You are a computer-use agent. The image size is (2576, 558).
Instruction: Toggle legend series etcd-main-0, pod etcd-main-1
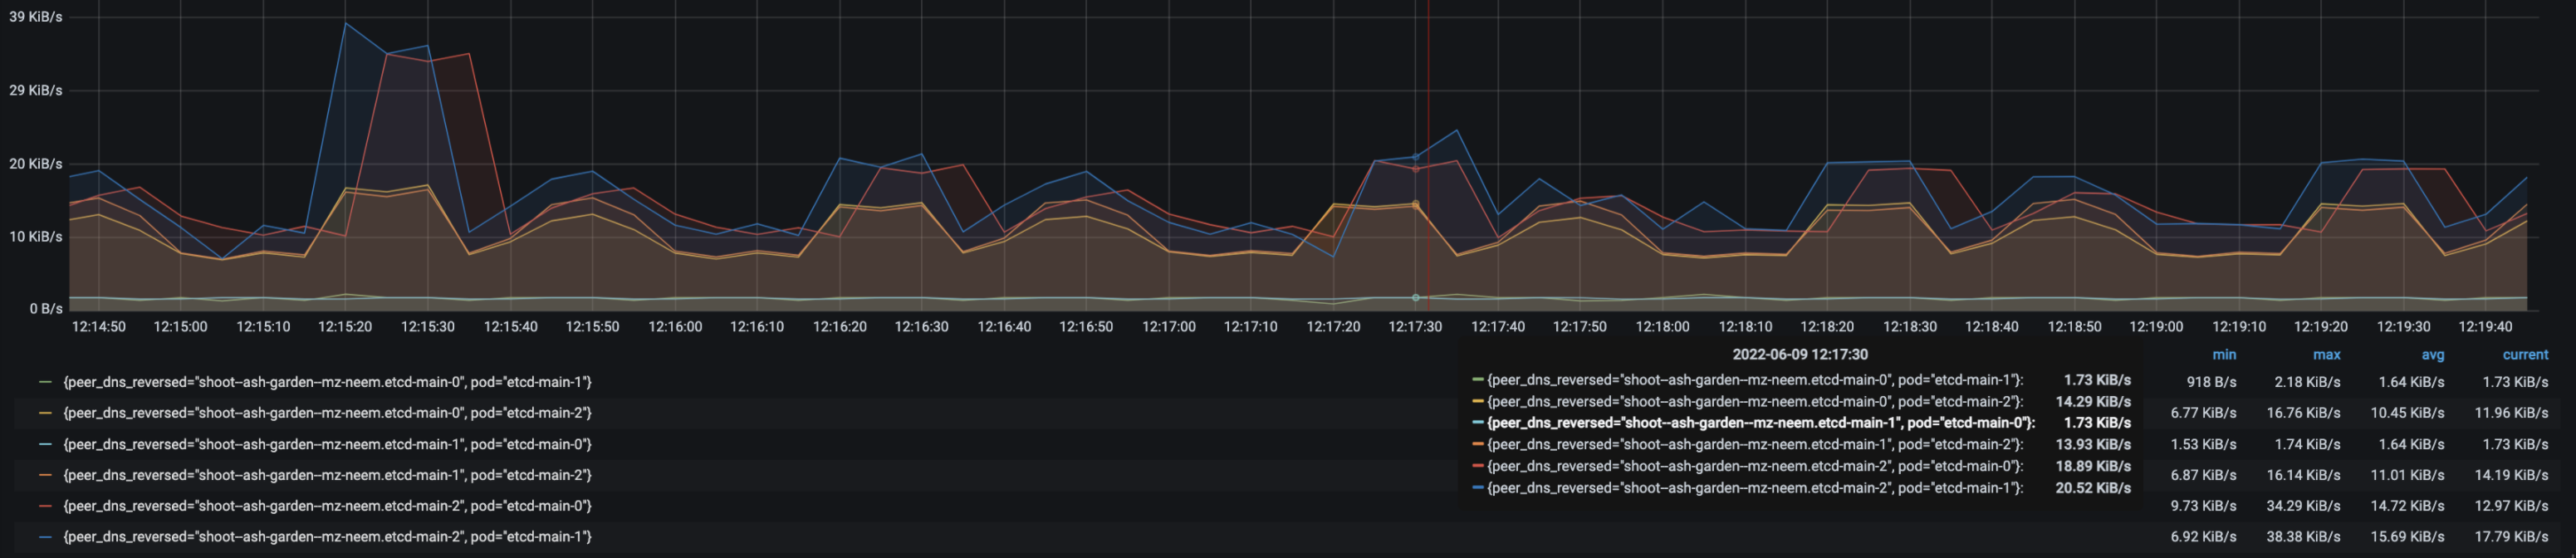pos(327,382)
